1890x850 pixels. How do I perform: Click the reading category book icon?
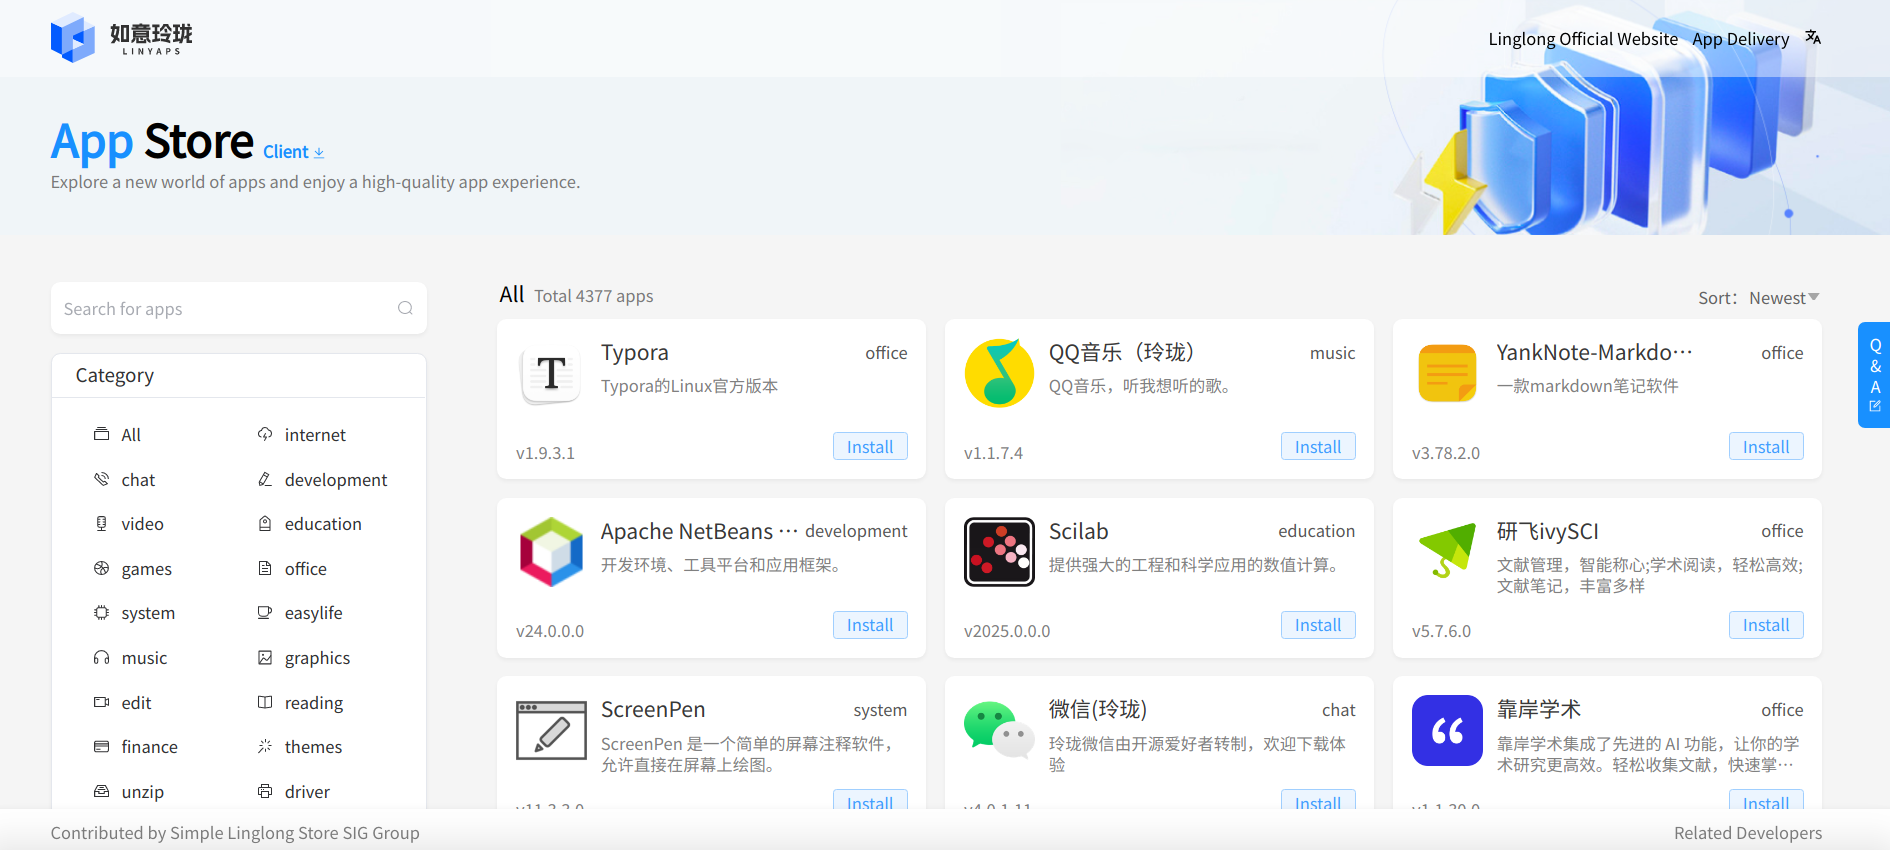tap(265, 702)
